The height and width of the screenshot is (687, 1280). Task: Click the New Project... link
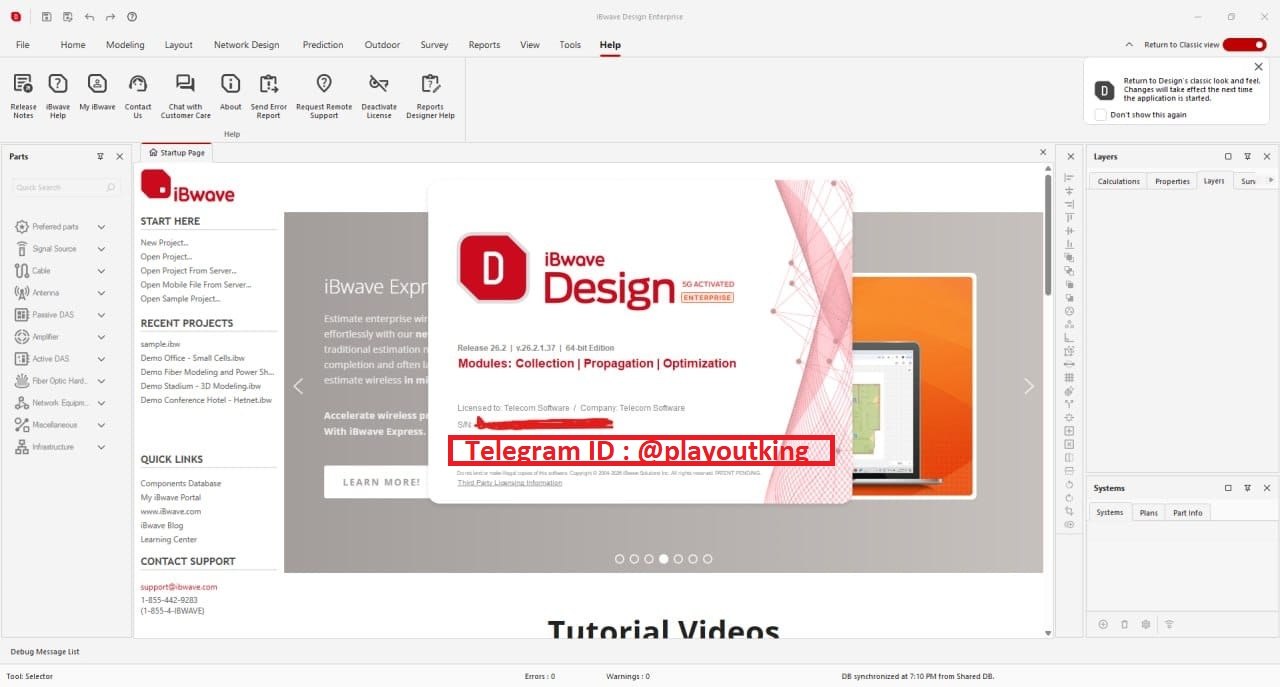click(x=164, y=243)
